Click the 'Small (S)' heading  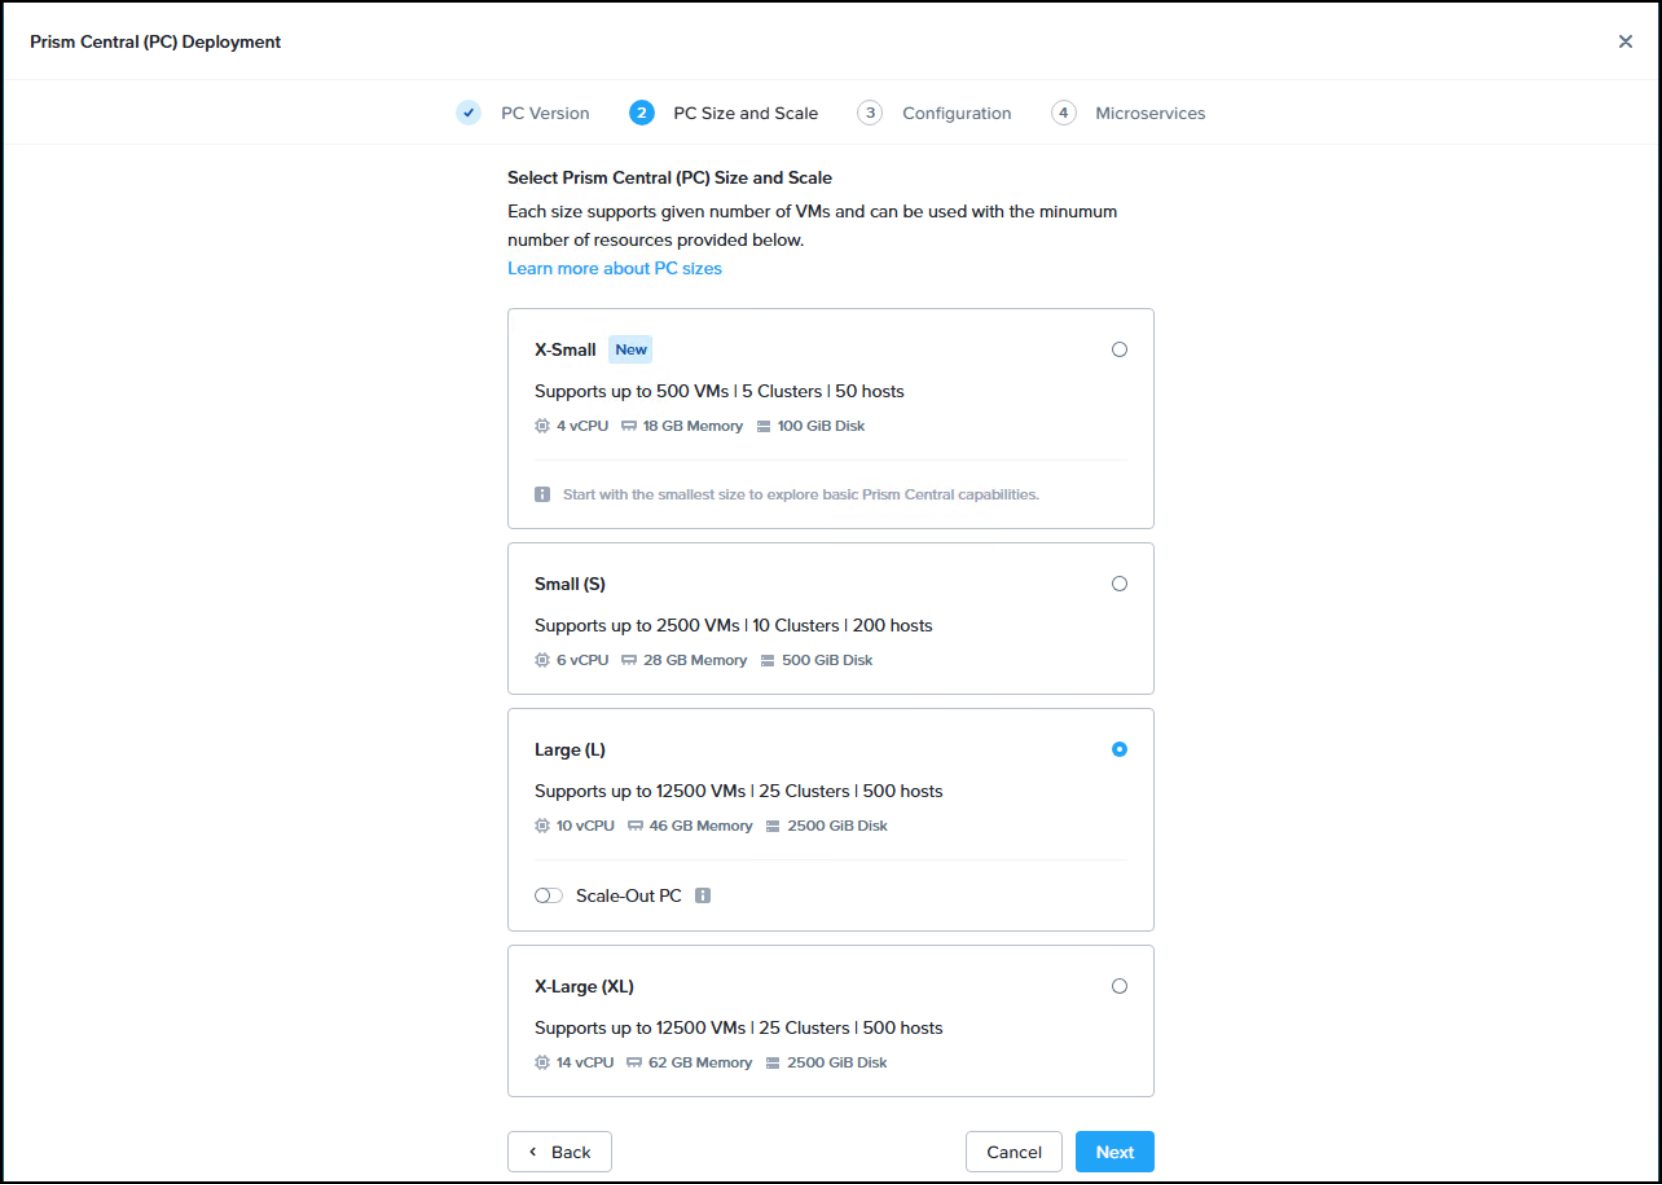coord(570,584)
